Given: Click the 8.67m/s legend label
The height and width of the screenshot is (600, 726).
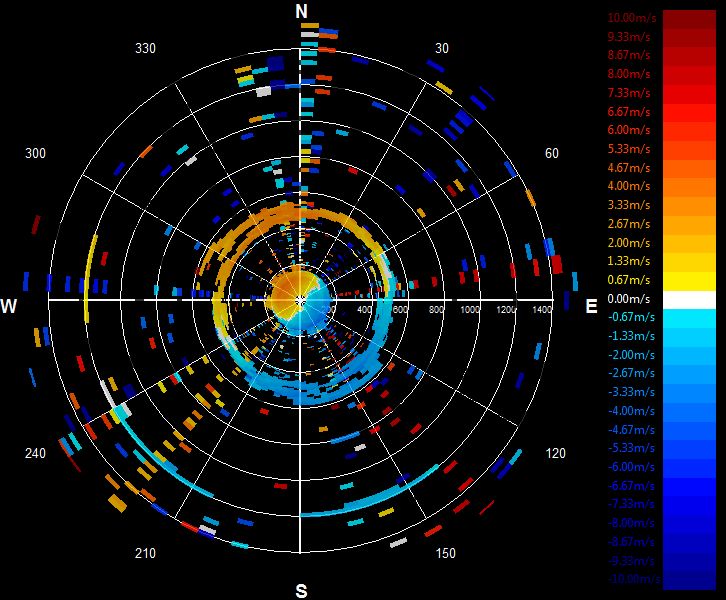Looking at the screenshot, I should click(x=629, y=55).
